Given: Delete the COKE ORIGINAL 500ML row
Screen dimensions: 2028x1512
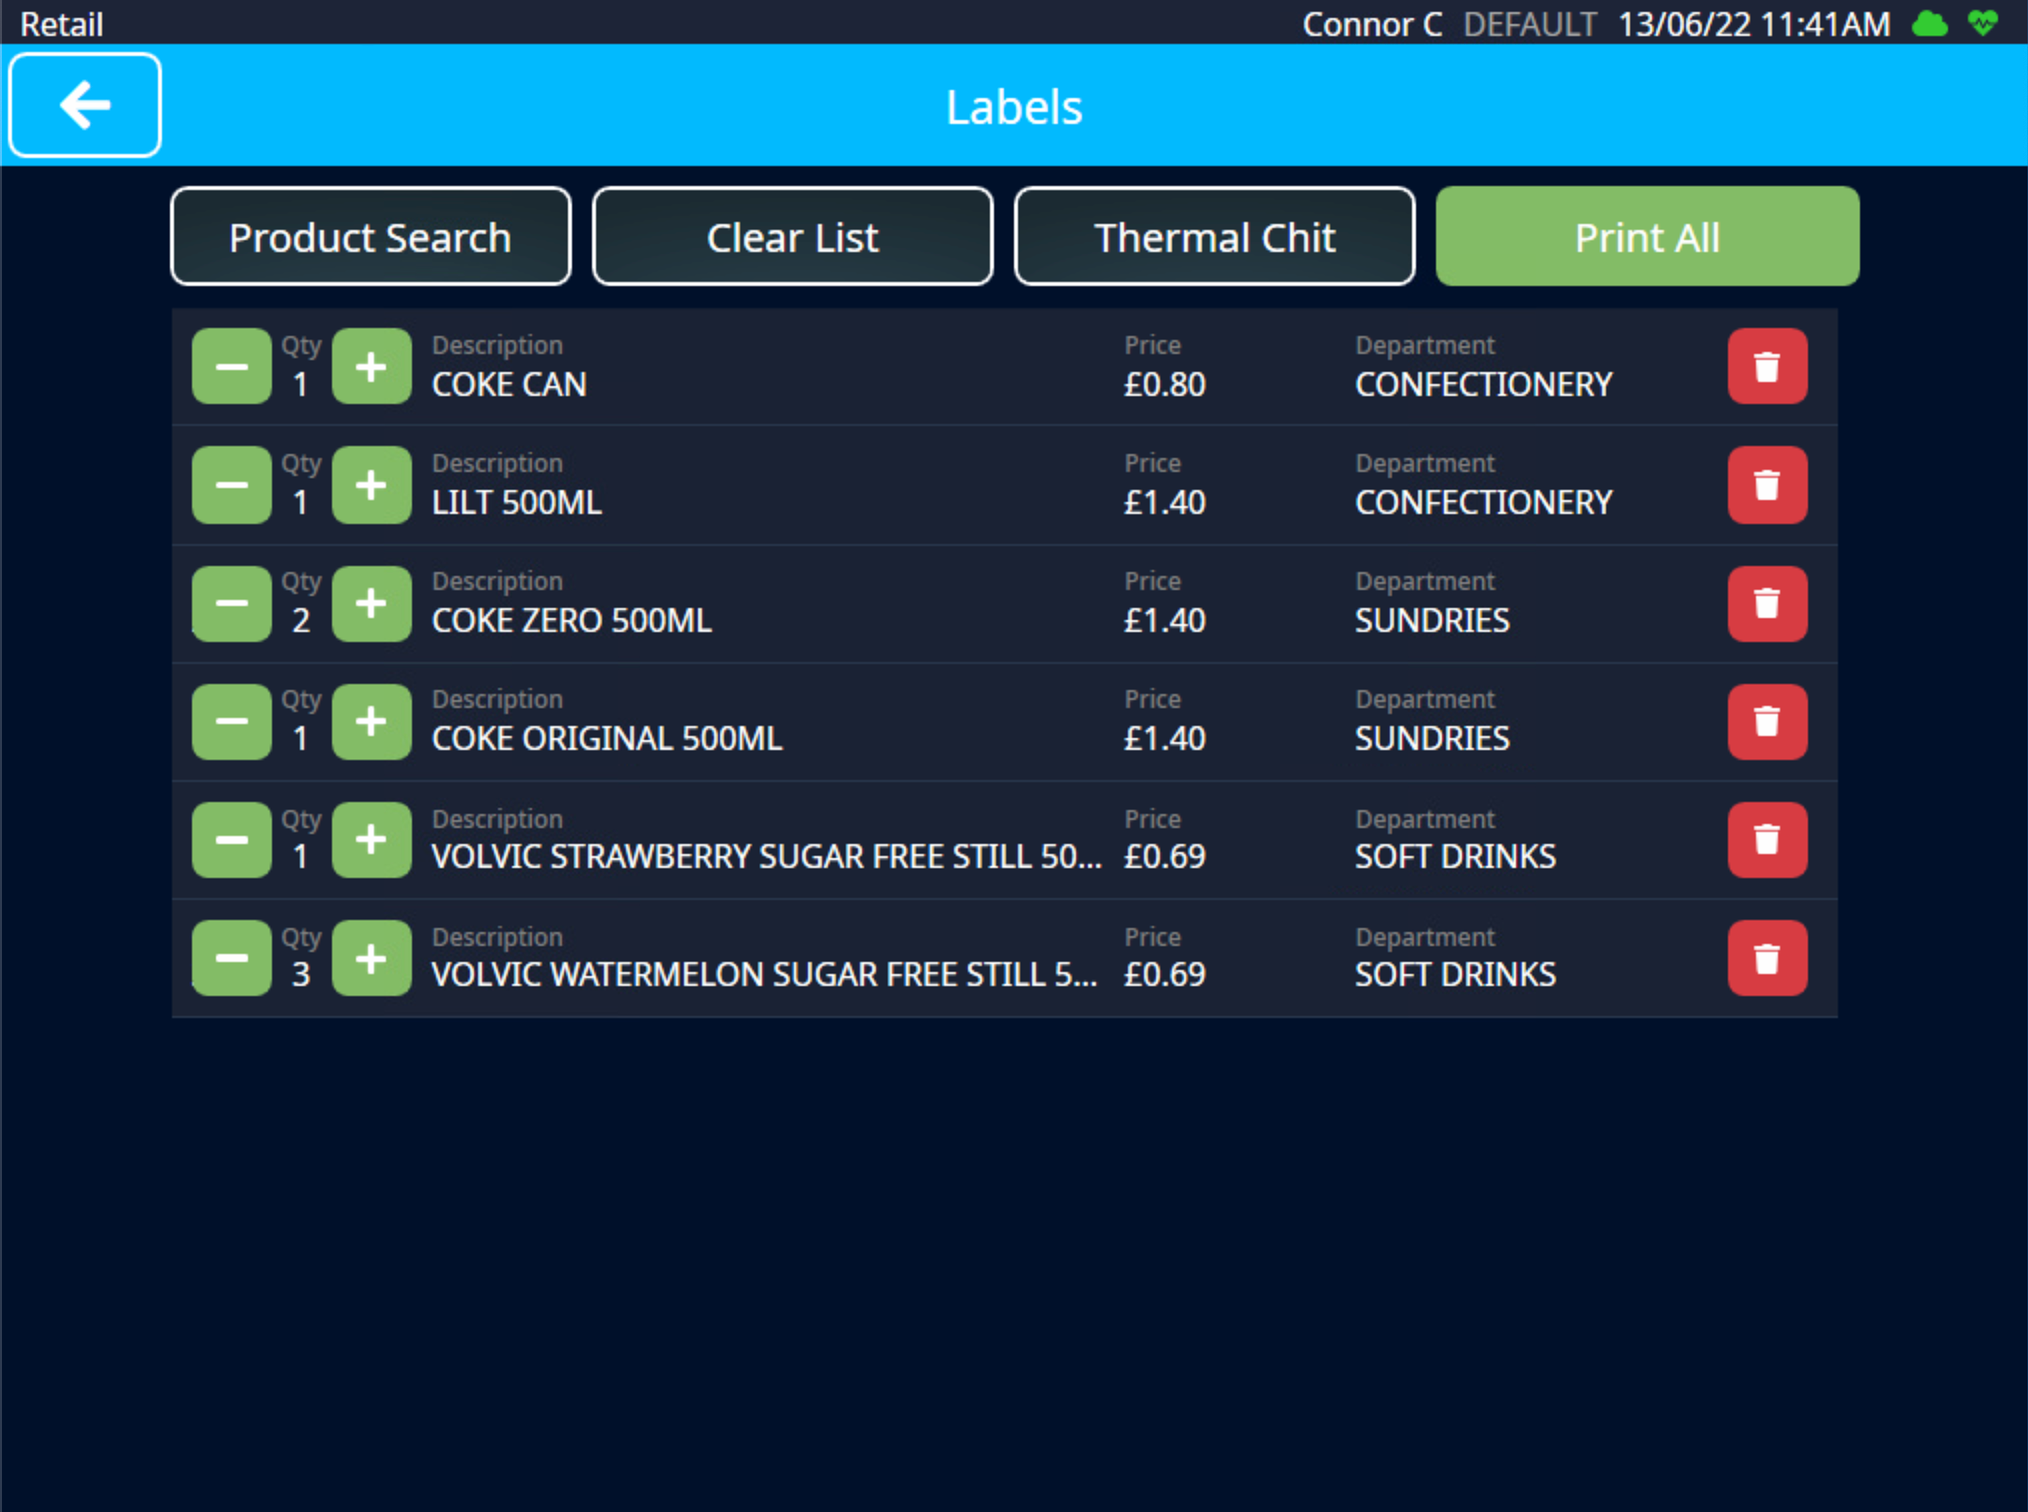Looking at the screenshot, I should point(1767,721).
